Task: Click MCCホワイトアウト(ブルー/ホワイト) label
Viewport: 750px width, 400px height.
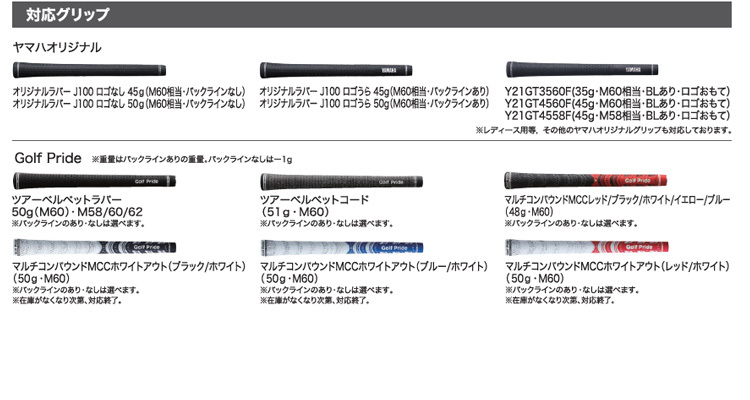Action: (x=374, y=267)
